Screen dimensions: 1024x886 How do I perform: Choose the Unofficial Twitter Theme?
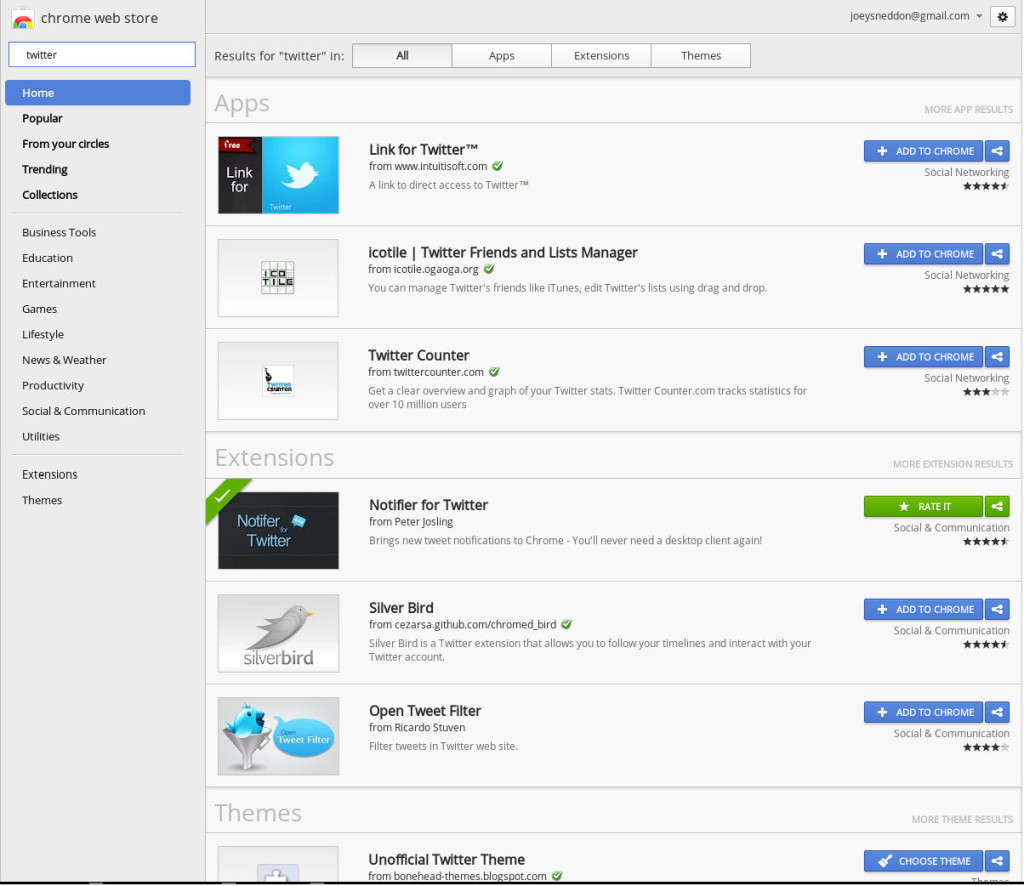tap(923, 861)
